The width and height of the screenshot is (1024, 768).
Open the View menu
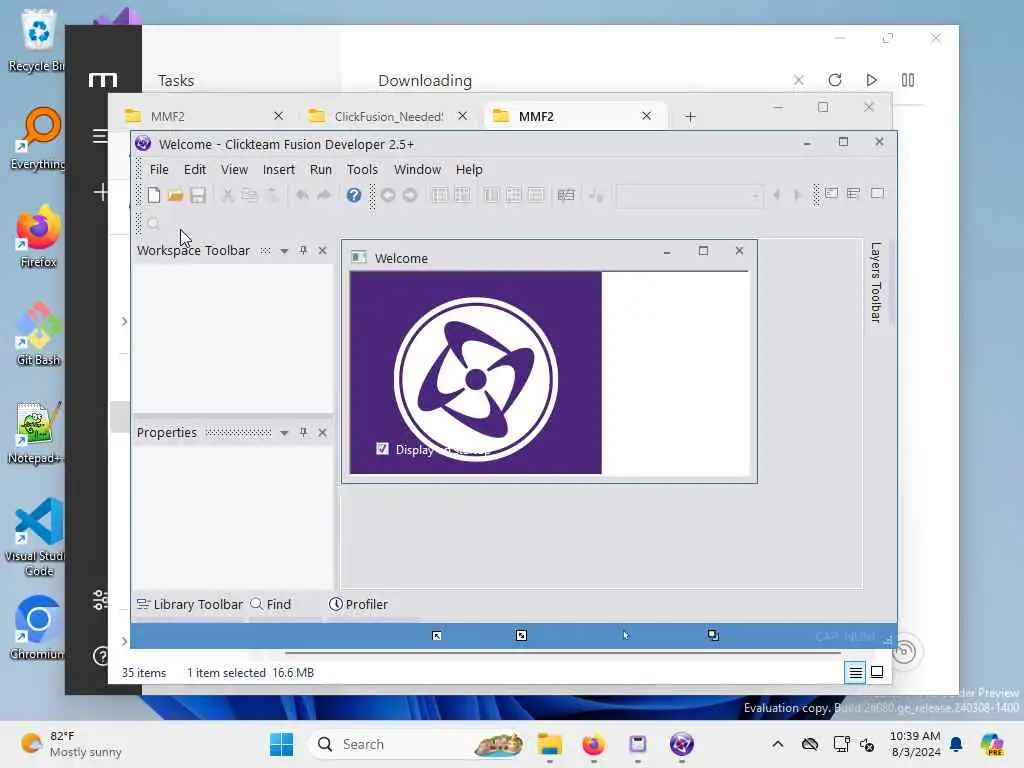234,169
